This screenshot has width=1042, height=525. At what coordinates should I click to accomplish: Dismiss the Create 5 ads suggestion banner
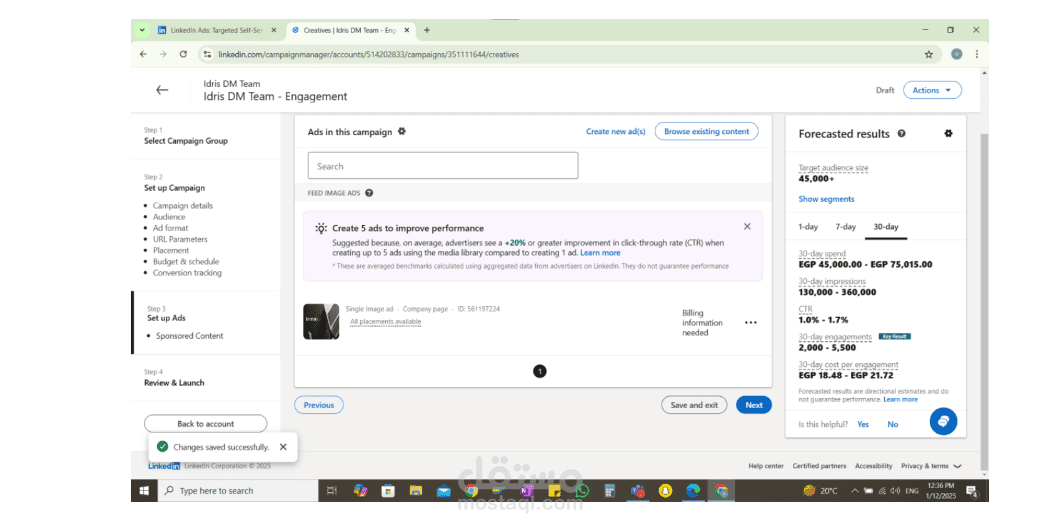pos(747,227)
